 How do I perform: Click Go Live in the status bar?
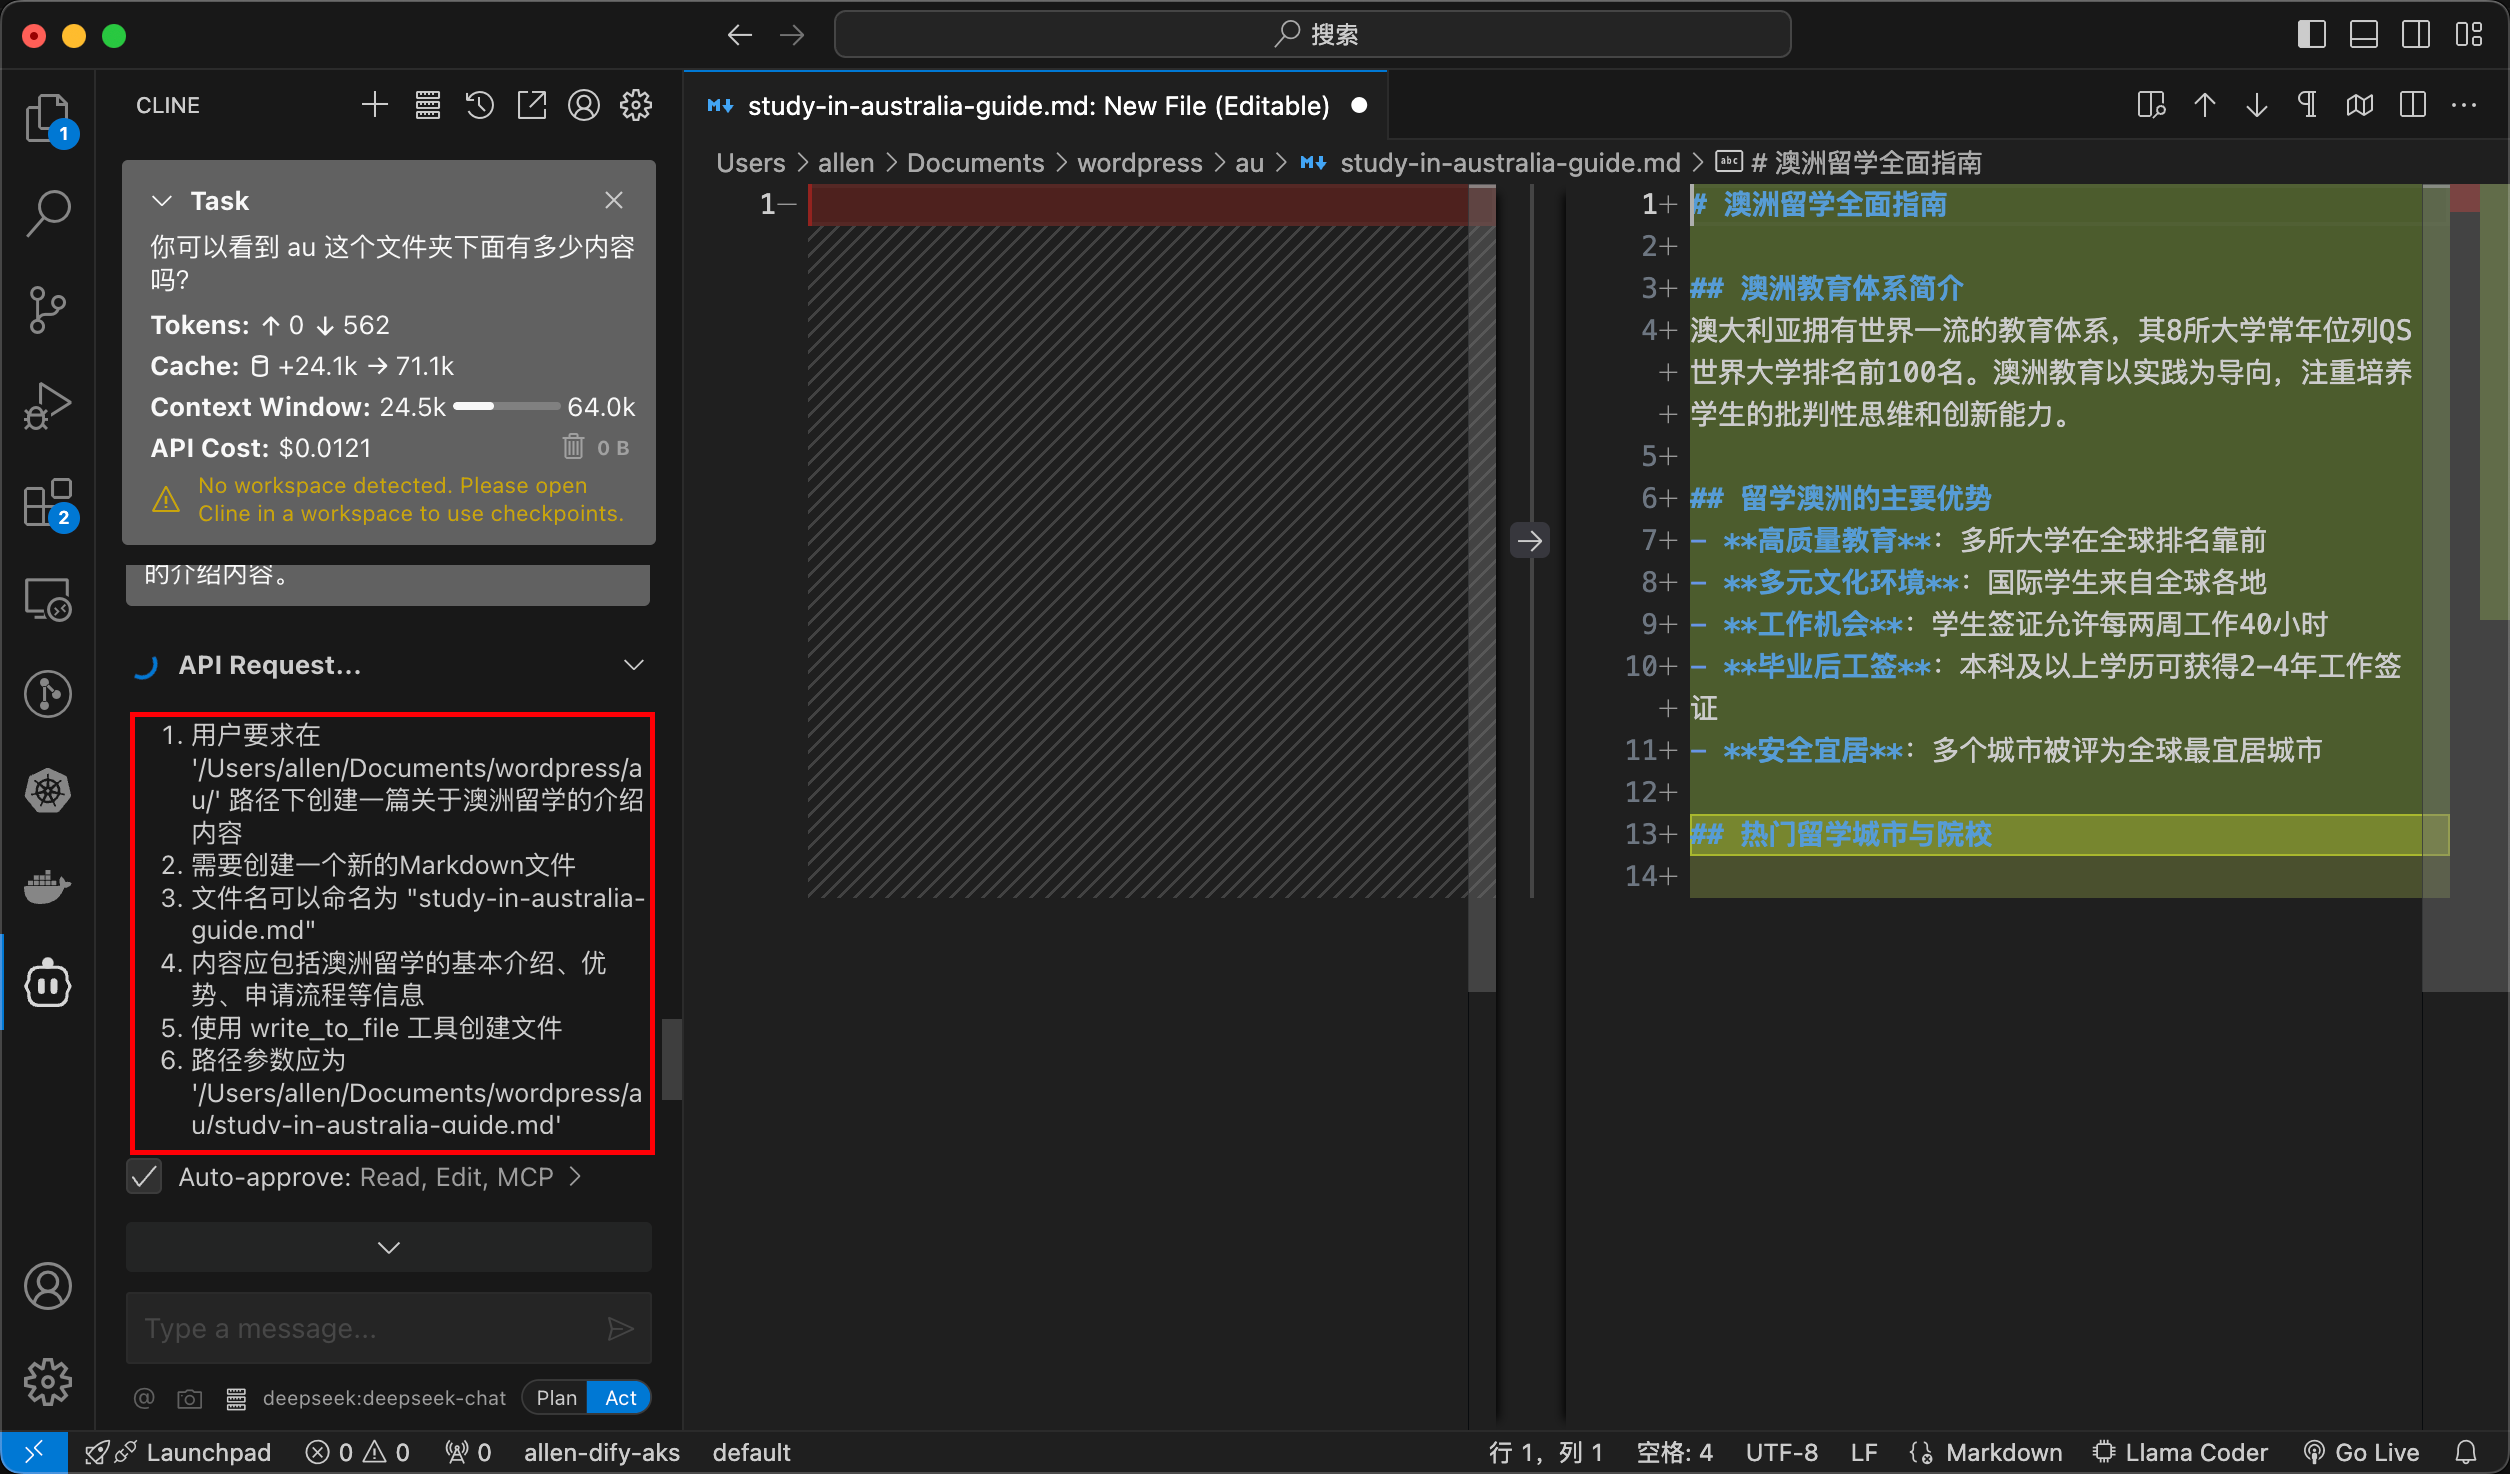(x=2361, y=1452)
